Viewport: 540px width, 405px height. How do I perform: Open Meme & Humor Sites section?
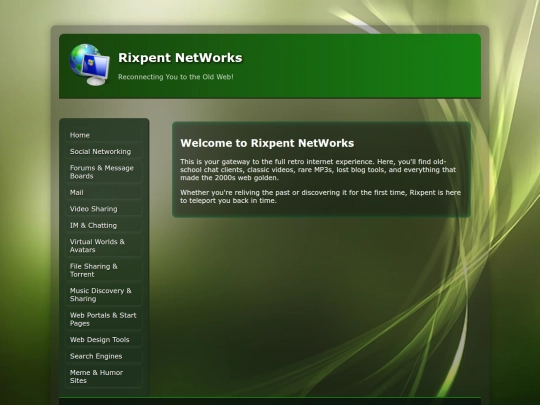point(104,376)
